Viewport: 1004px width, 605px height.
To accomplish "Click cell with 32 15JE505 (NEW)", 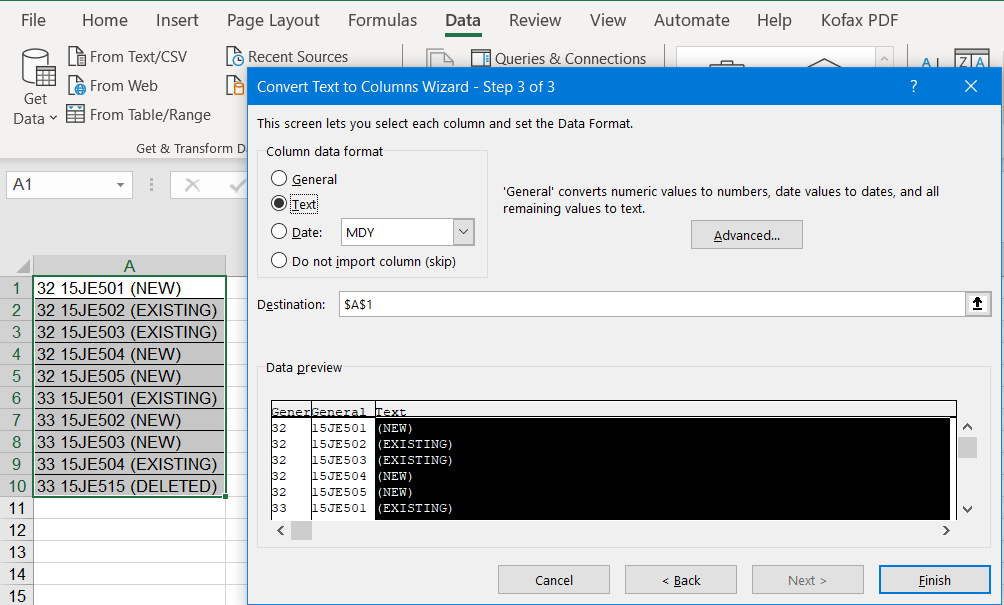I will coord(129,376).
